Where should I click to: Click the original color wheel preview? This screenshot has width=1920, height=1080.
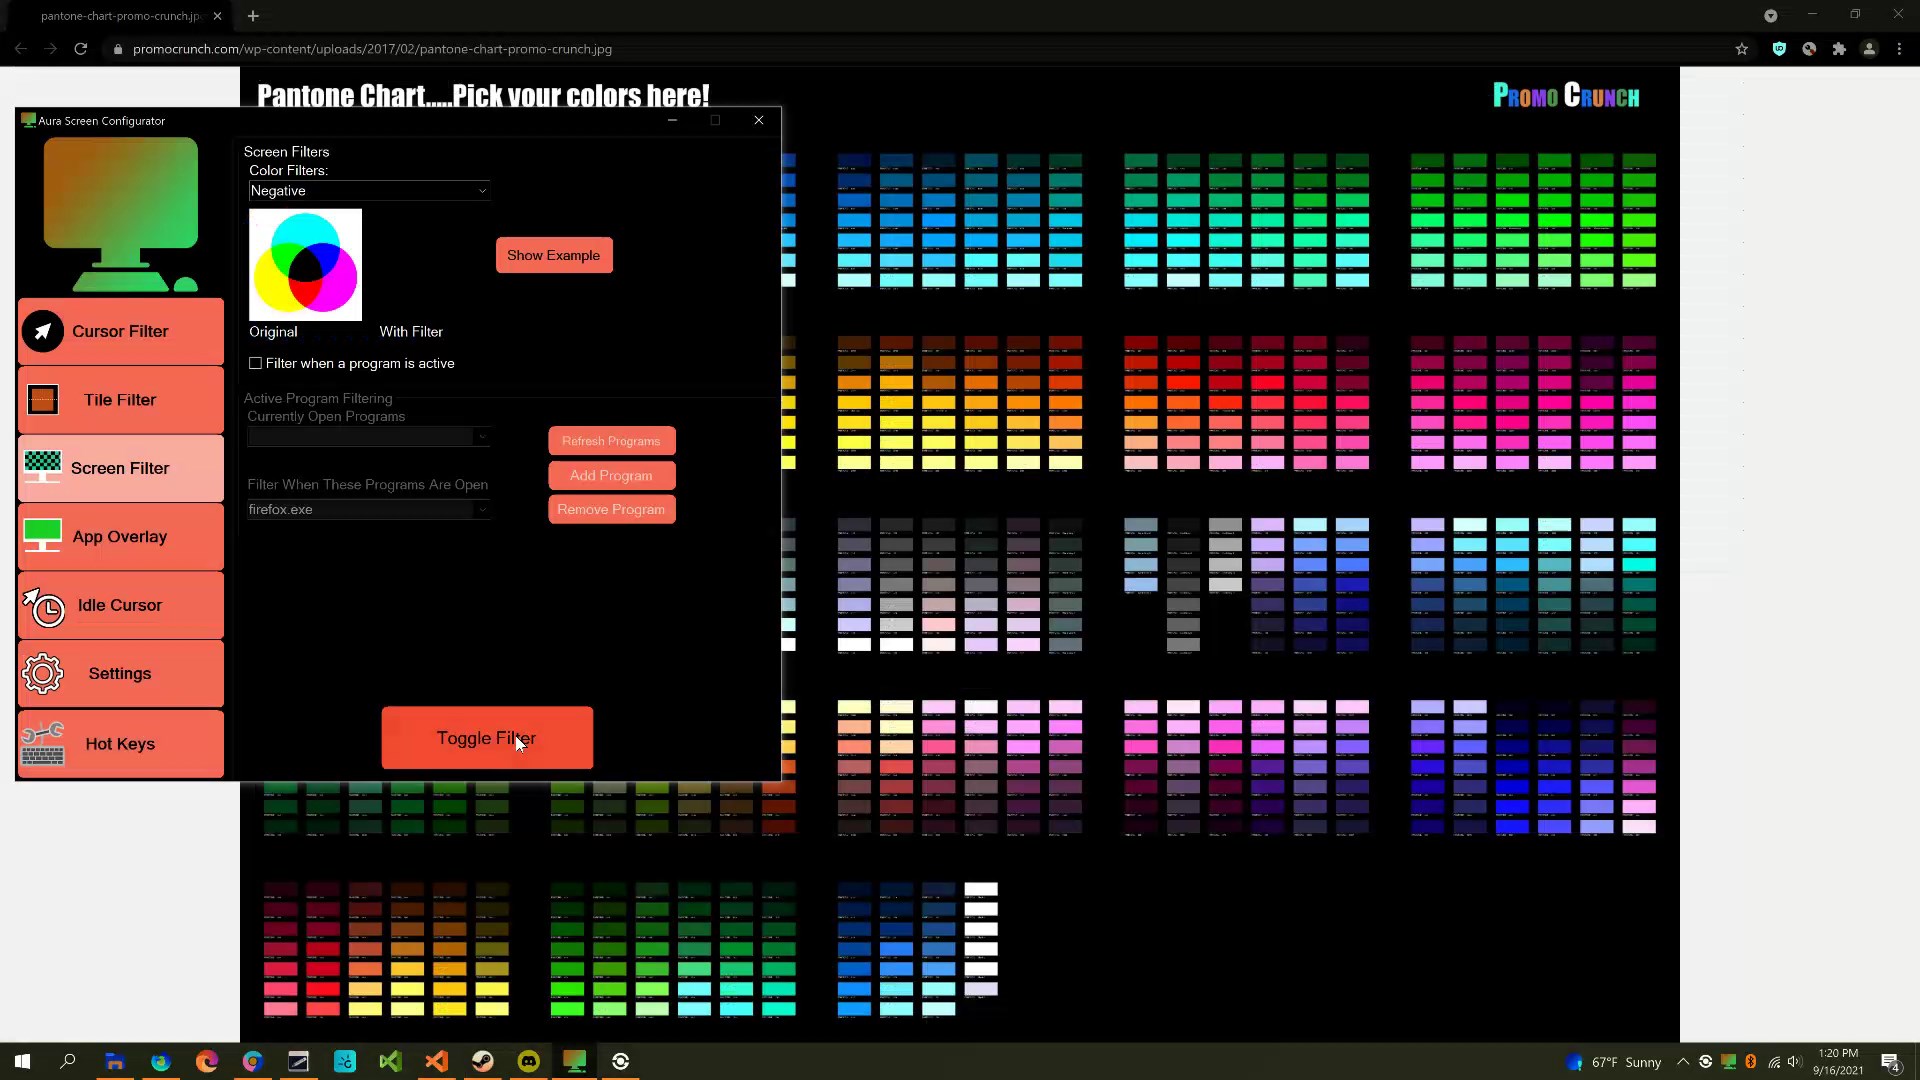[x=305, y=265]
